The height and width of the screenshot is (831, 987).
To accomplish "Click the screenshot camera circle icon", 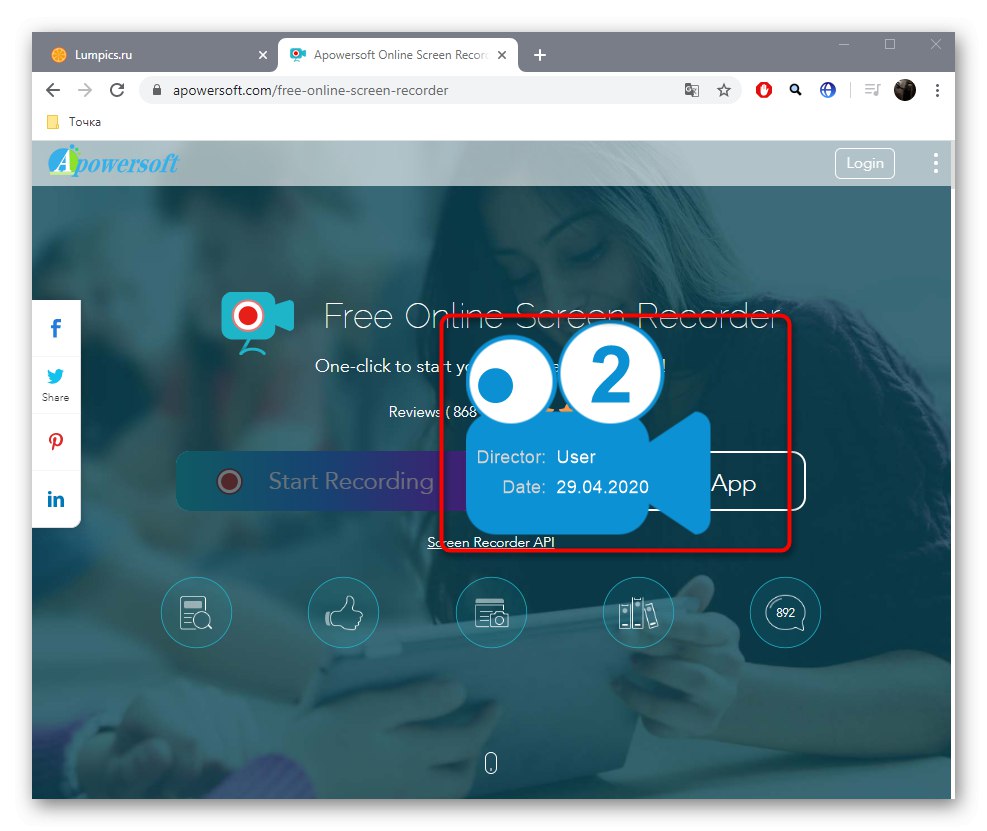I will coord(491,613).
